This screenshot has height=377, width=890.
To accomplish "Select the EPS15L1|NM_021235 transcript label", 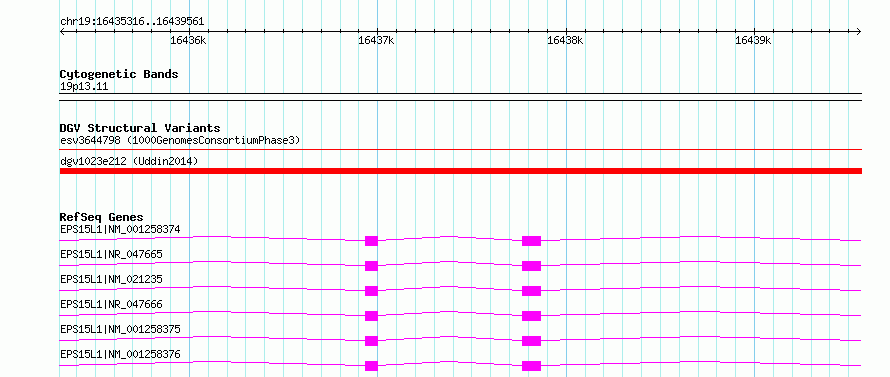I will (x=111, y=279).
